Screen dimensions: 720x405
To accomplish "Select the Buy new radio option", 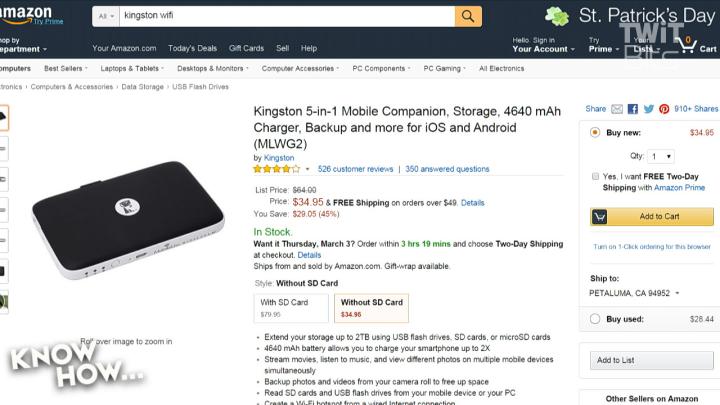I will tap(595, 132).
